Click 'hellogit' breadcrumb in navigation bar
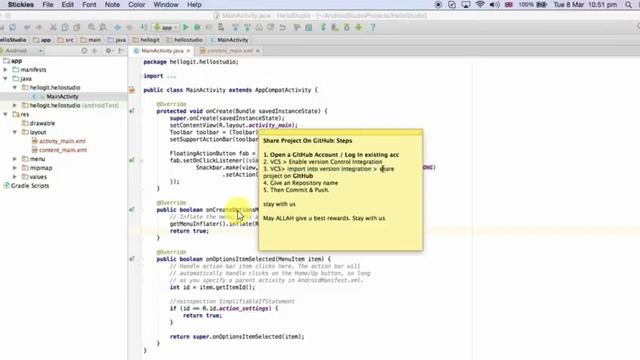The height and width of the screenshot is (360, 640). (146, 40)
